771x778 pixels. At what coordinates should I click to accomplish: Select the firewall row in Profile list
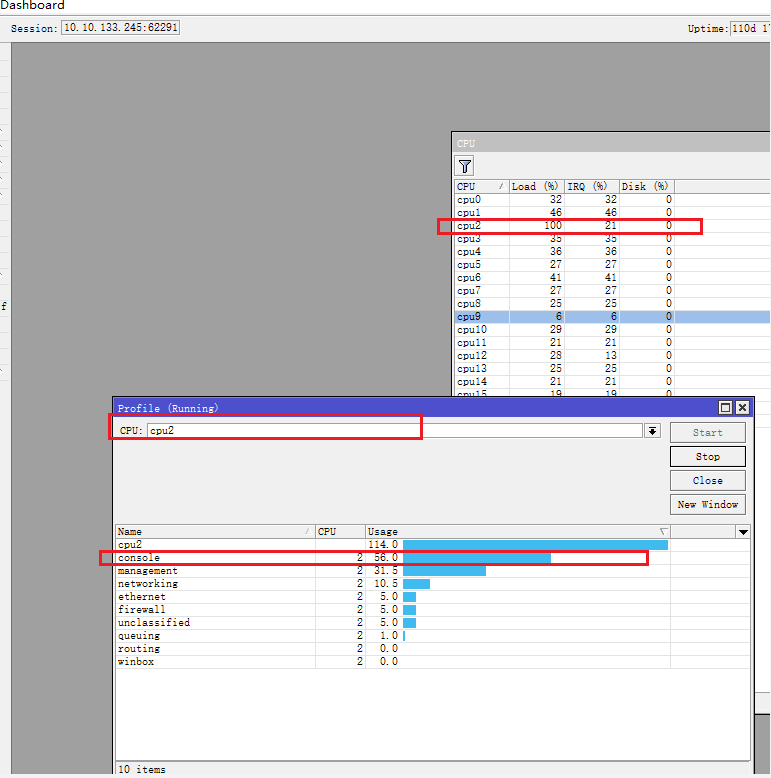tap(433, 609)
